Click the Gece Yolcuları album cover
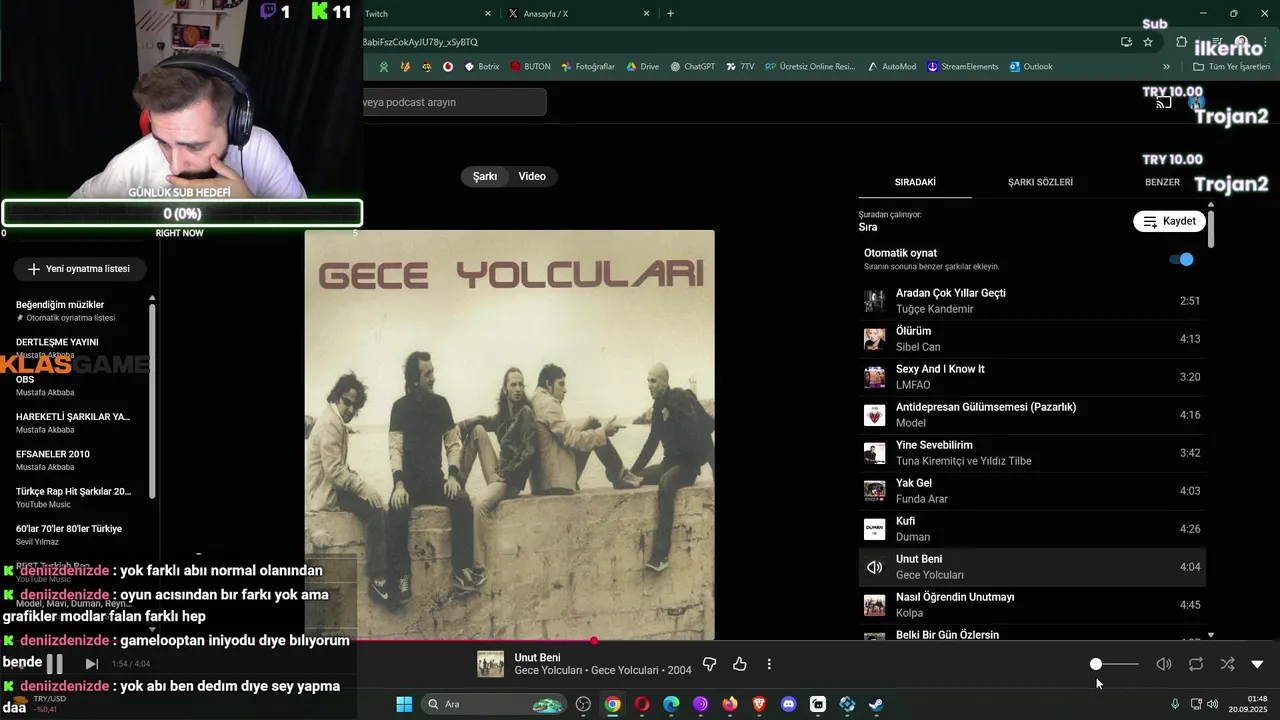This screenshot has width=1280, height=720. click(x=510, y=435)
